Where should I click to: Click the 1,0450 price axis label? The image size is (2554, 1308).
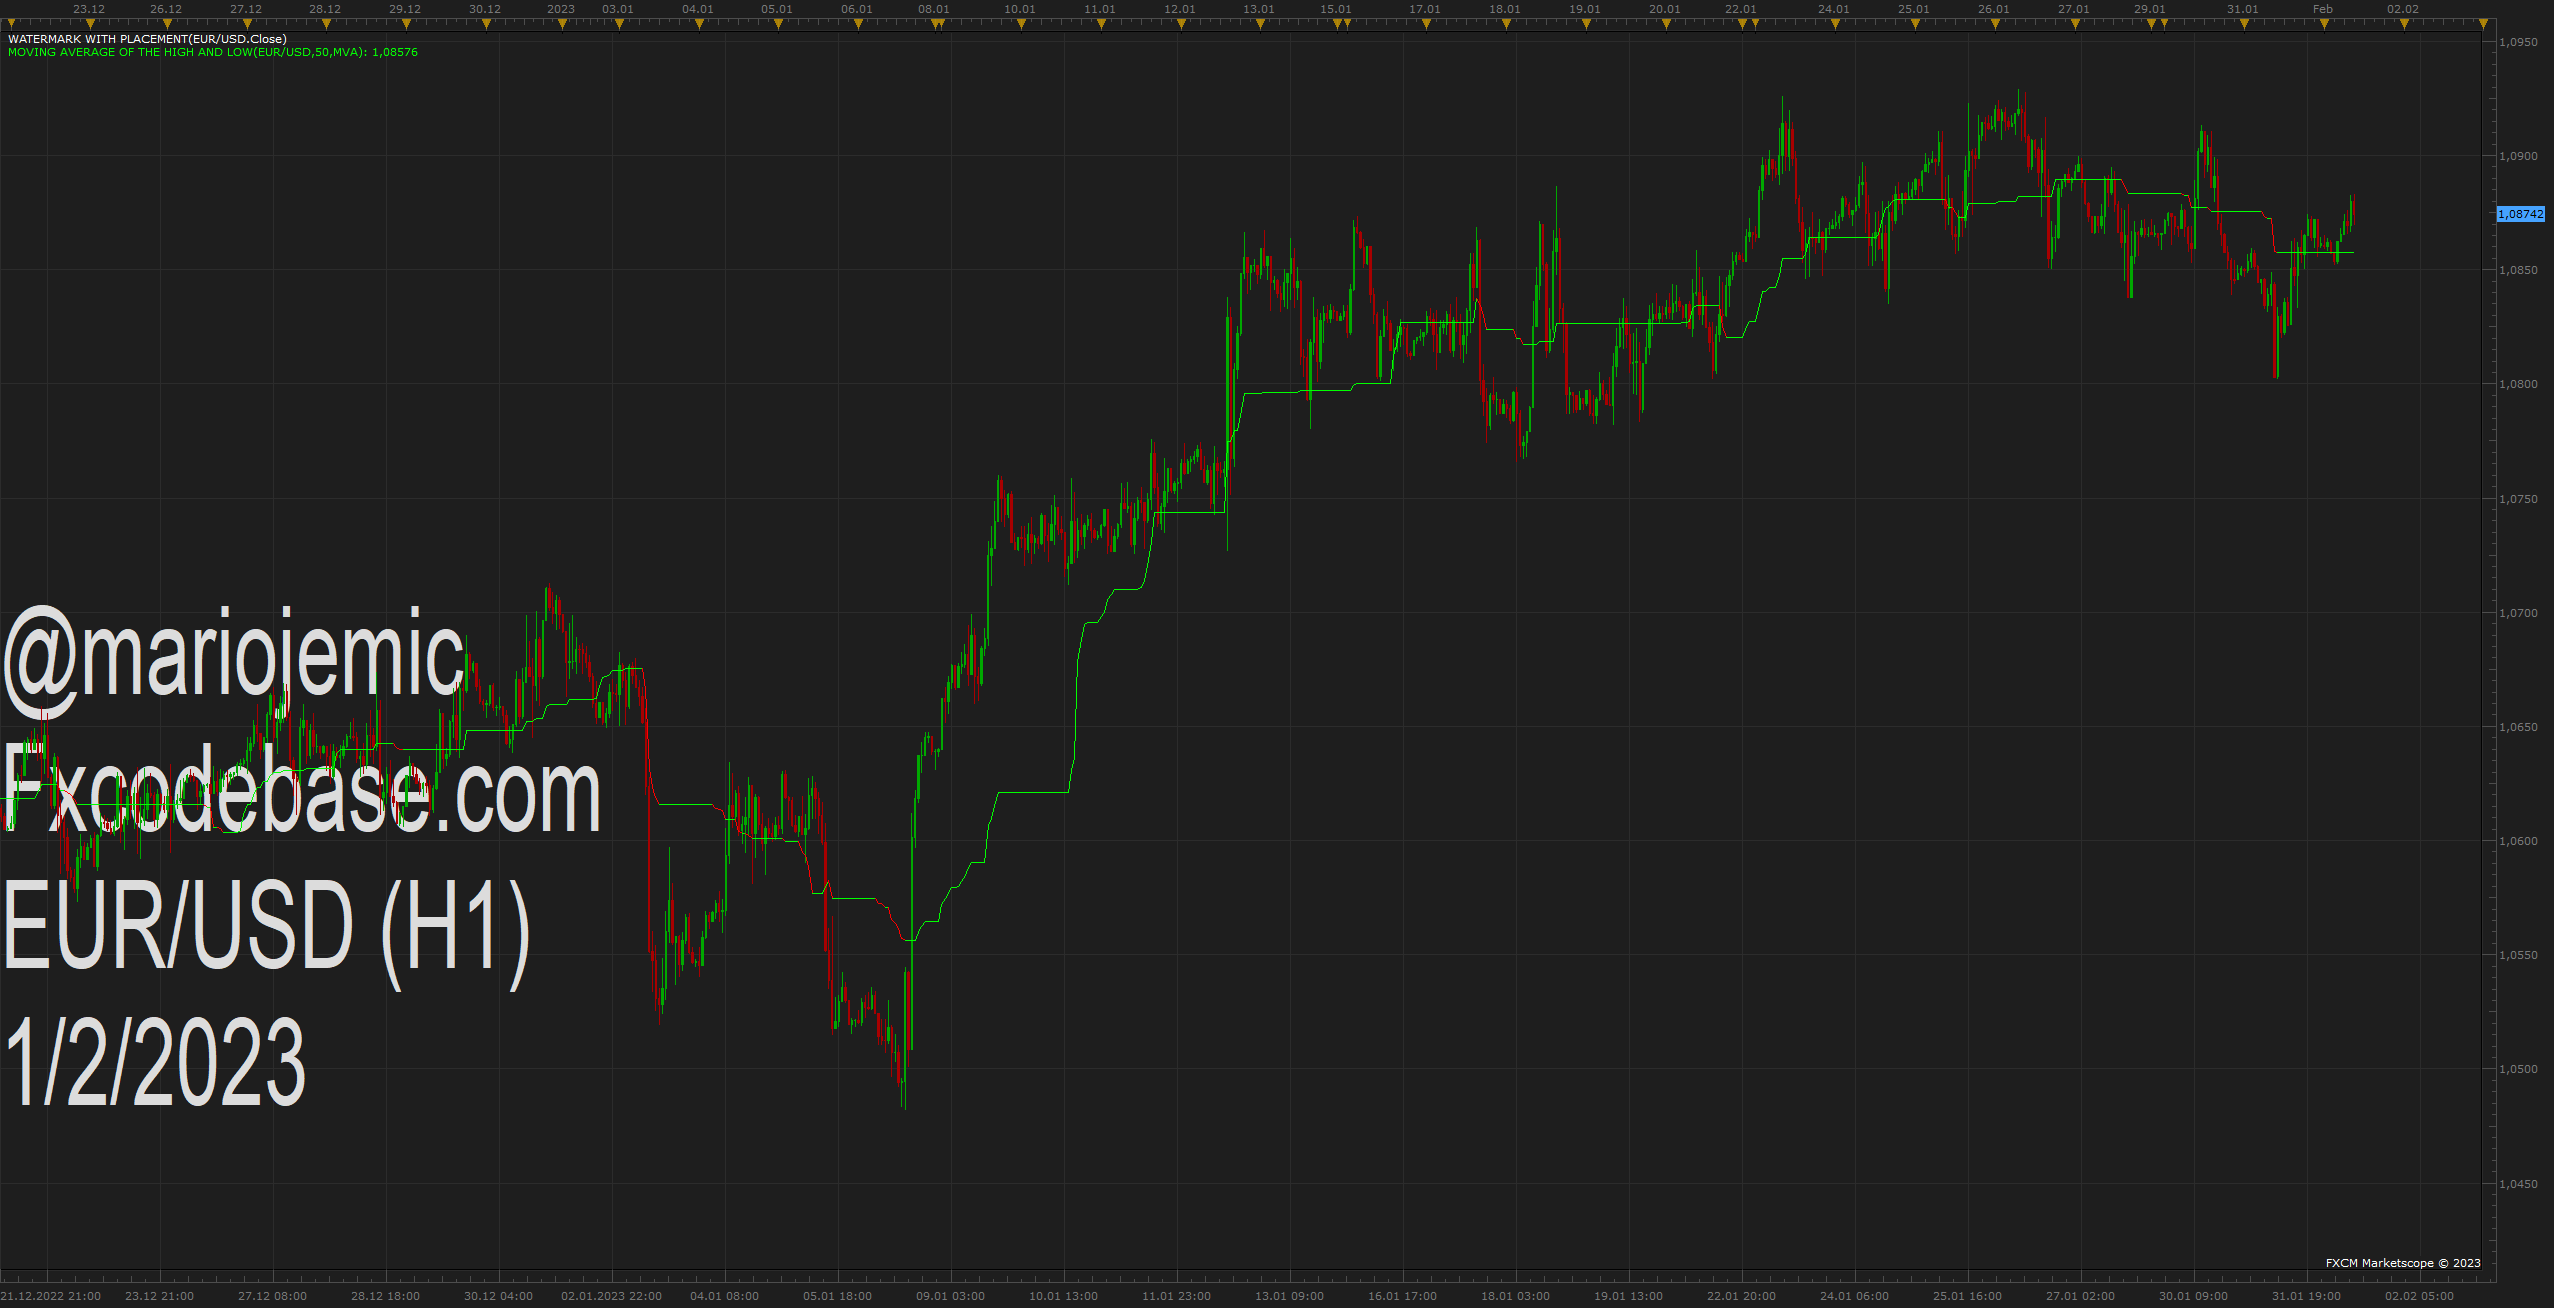[2518, 1184]
